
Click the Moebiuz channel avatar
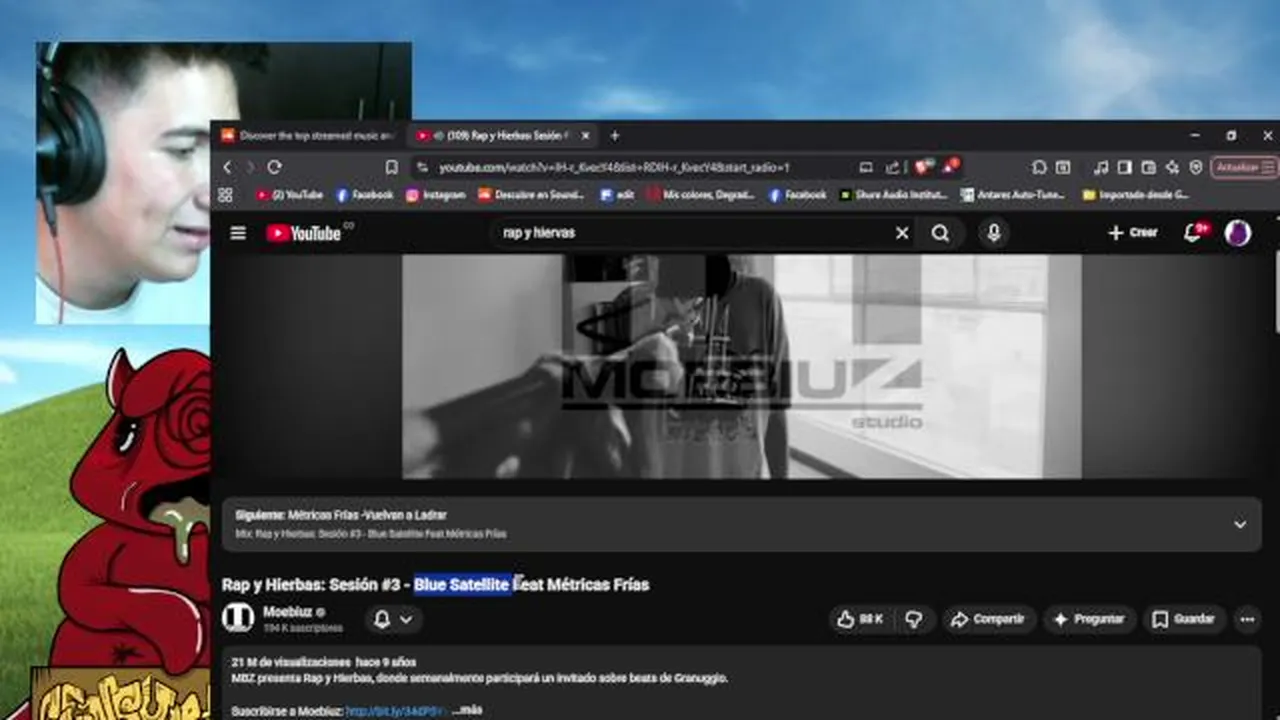[238, 618]
